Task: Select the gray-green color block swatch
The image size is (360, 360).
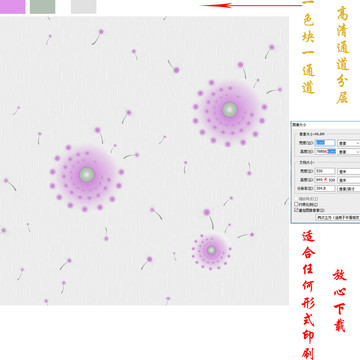Action: point(42,7)
